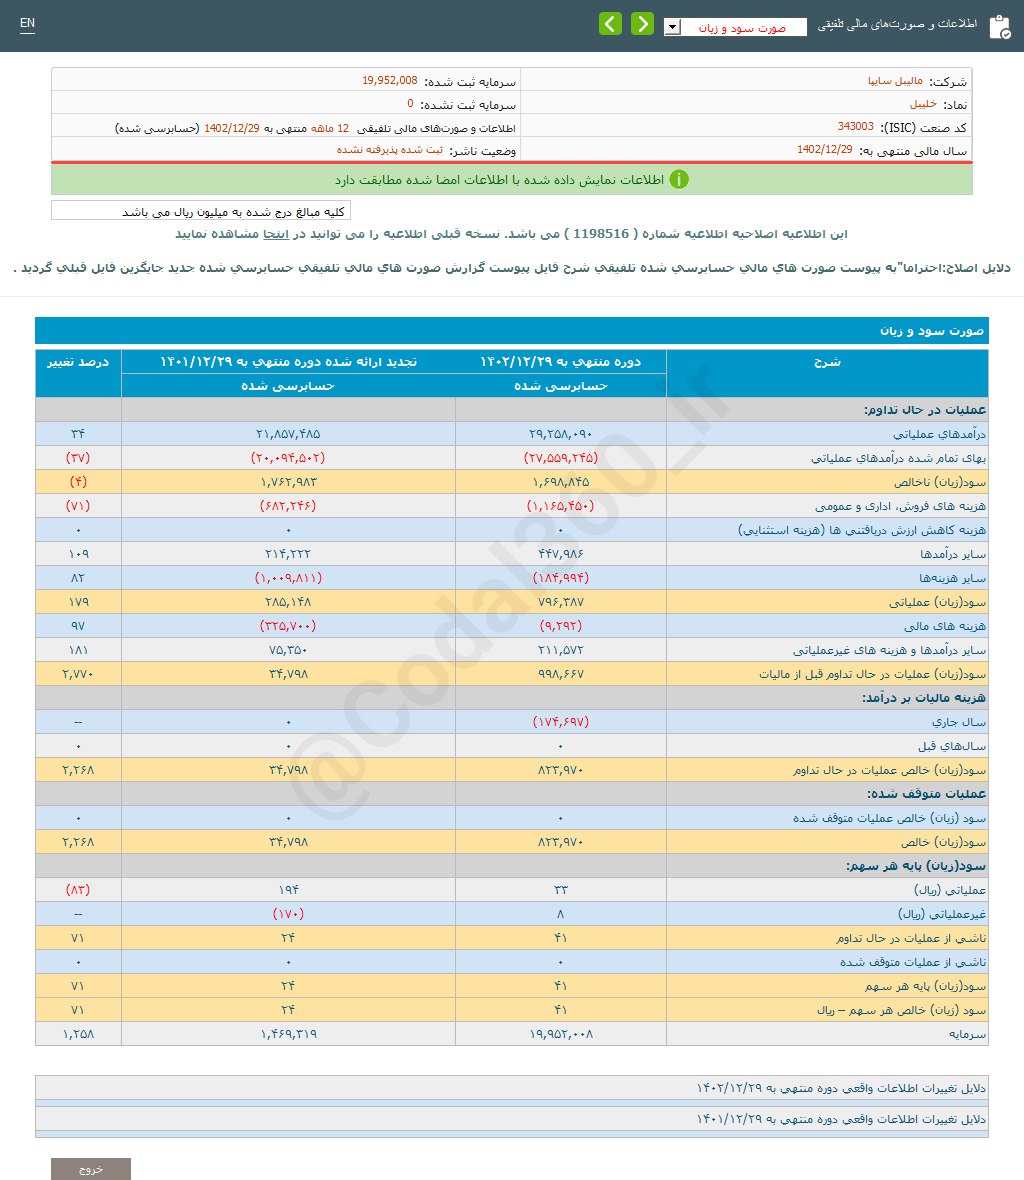This screenshot has width=1024, height=1180.
Task: Click header title اطلاعات و صورت‌های مالی تلفیقی
Action: pos(898,25)
